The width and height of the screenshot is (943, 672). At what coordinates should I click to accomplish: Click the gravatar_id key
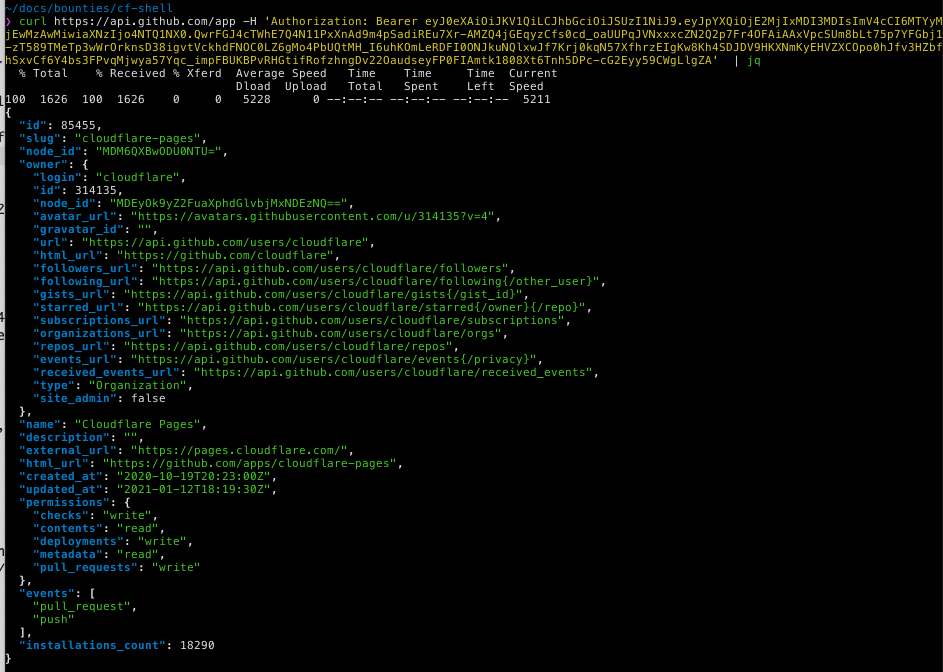(x=79, y=229)
